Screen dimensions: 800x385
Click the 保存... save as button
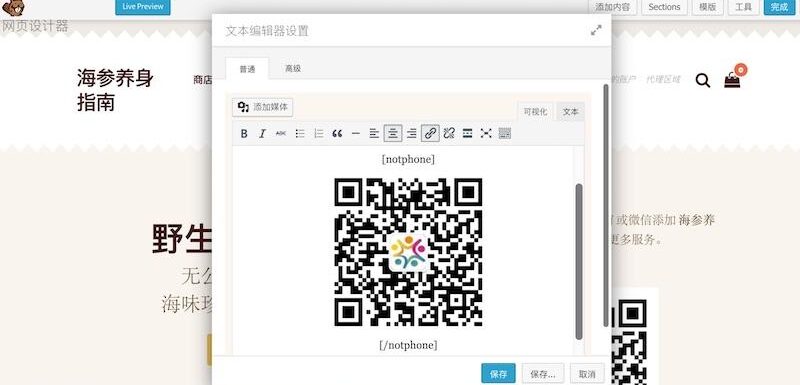[x=543, y=374]
